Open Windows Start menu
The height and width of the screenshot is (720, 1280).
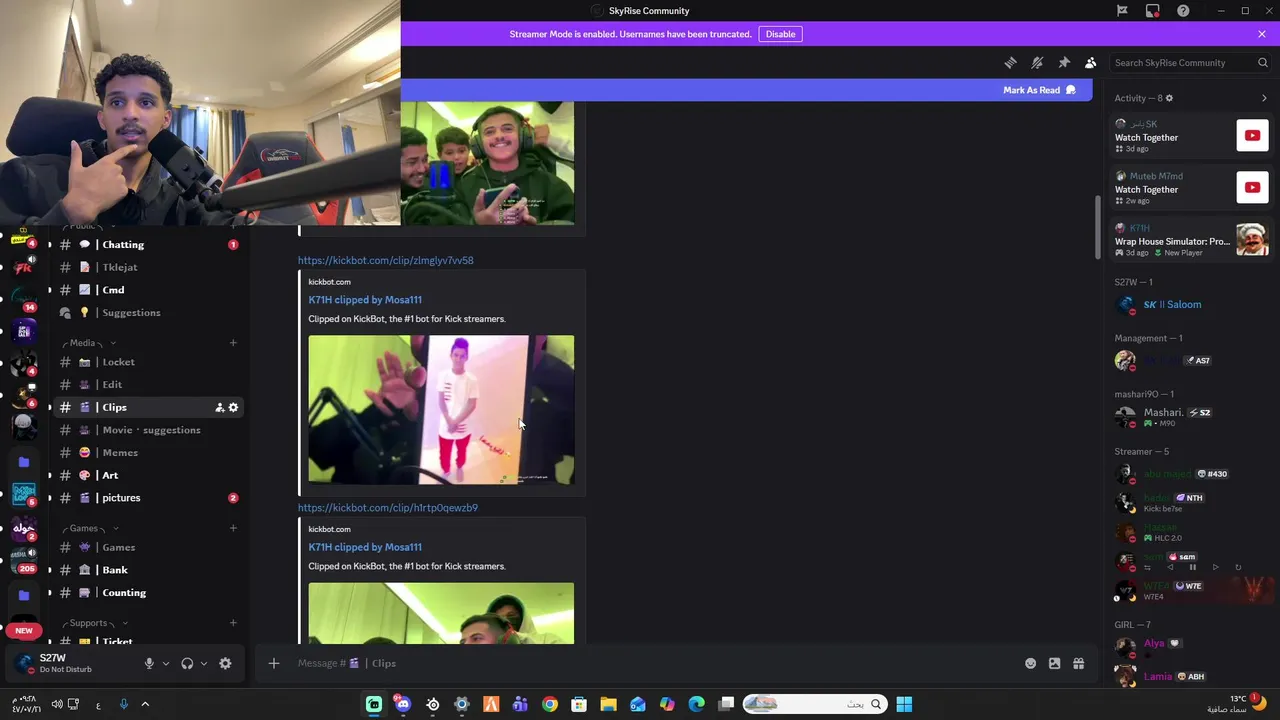(904, 704)
